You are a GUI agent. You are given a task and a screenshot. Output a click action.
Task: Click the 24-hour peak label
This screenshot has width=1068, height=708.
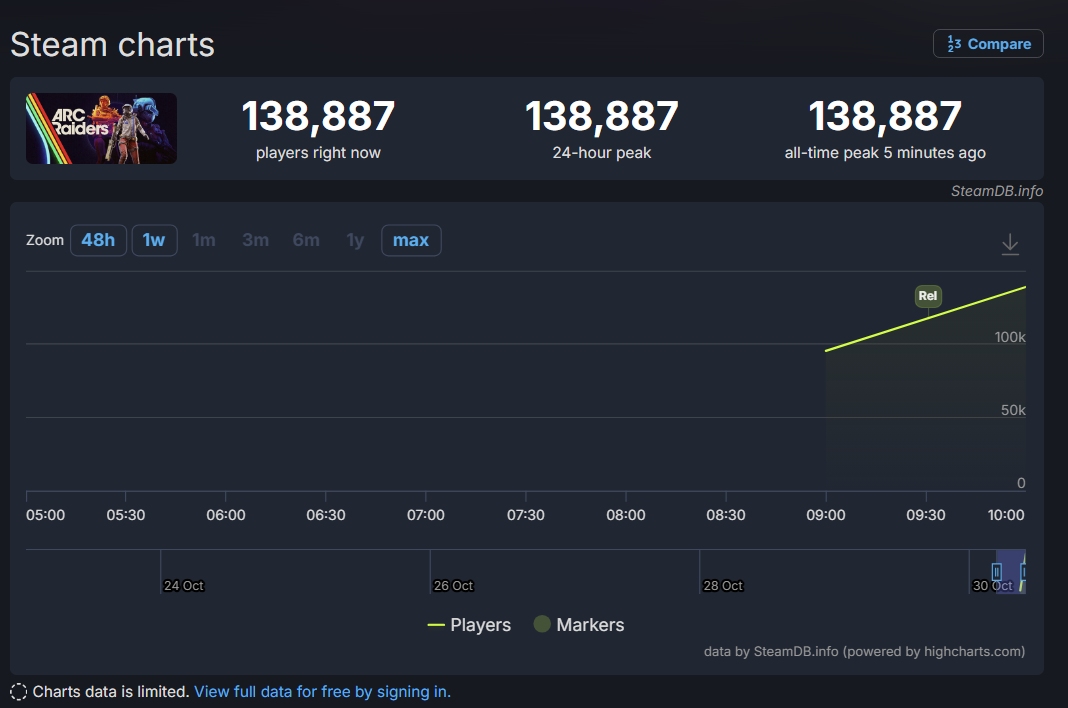tap(601, 153)
